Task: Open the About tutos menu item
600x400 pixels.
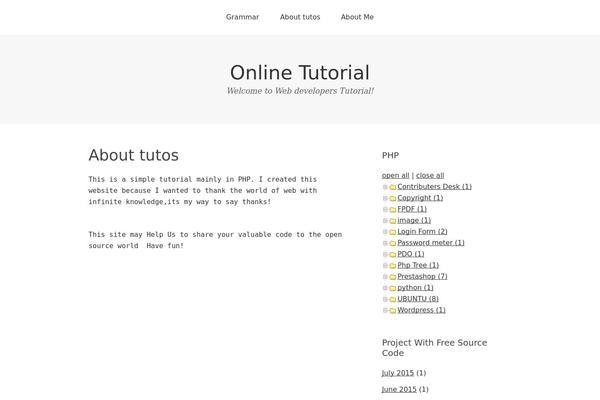Action: click(x=300, y=17)
